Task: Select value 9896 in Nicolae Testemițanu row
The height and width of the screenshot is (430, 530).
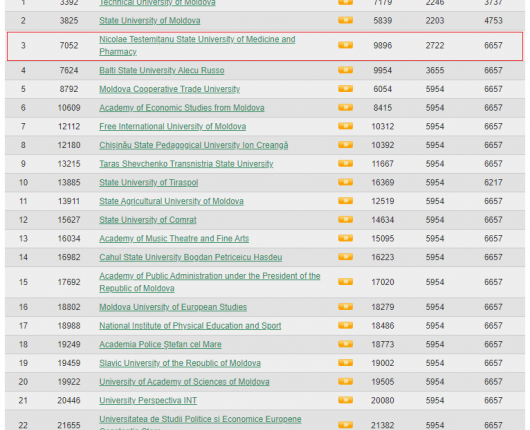Action: 383,45
